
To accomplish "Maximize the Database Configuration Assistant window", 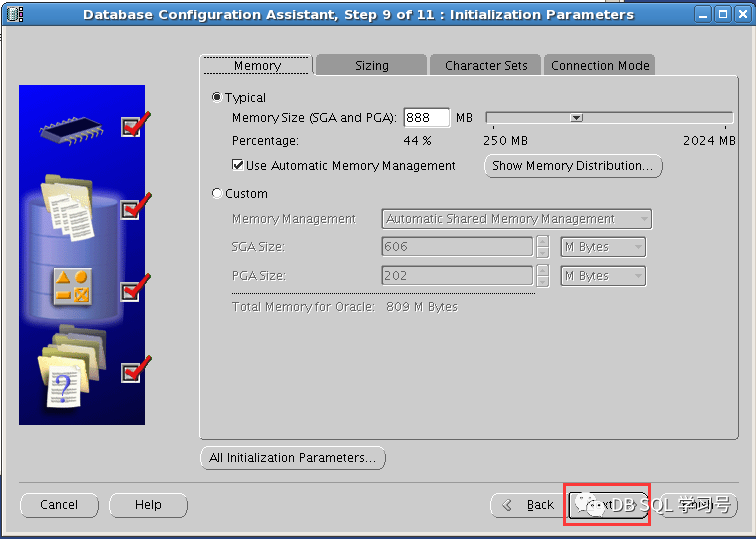I will 723,14.
